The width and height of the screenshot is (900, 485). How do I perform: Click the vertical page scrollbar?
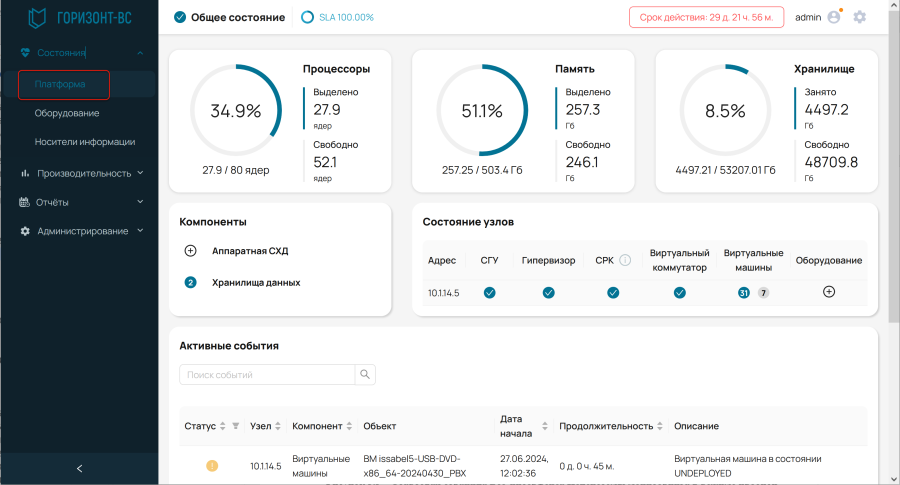coord(894,166)
